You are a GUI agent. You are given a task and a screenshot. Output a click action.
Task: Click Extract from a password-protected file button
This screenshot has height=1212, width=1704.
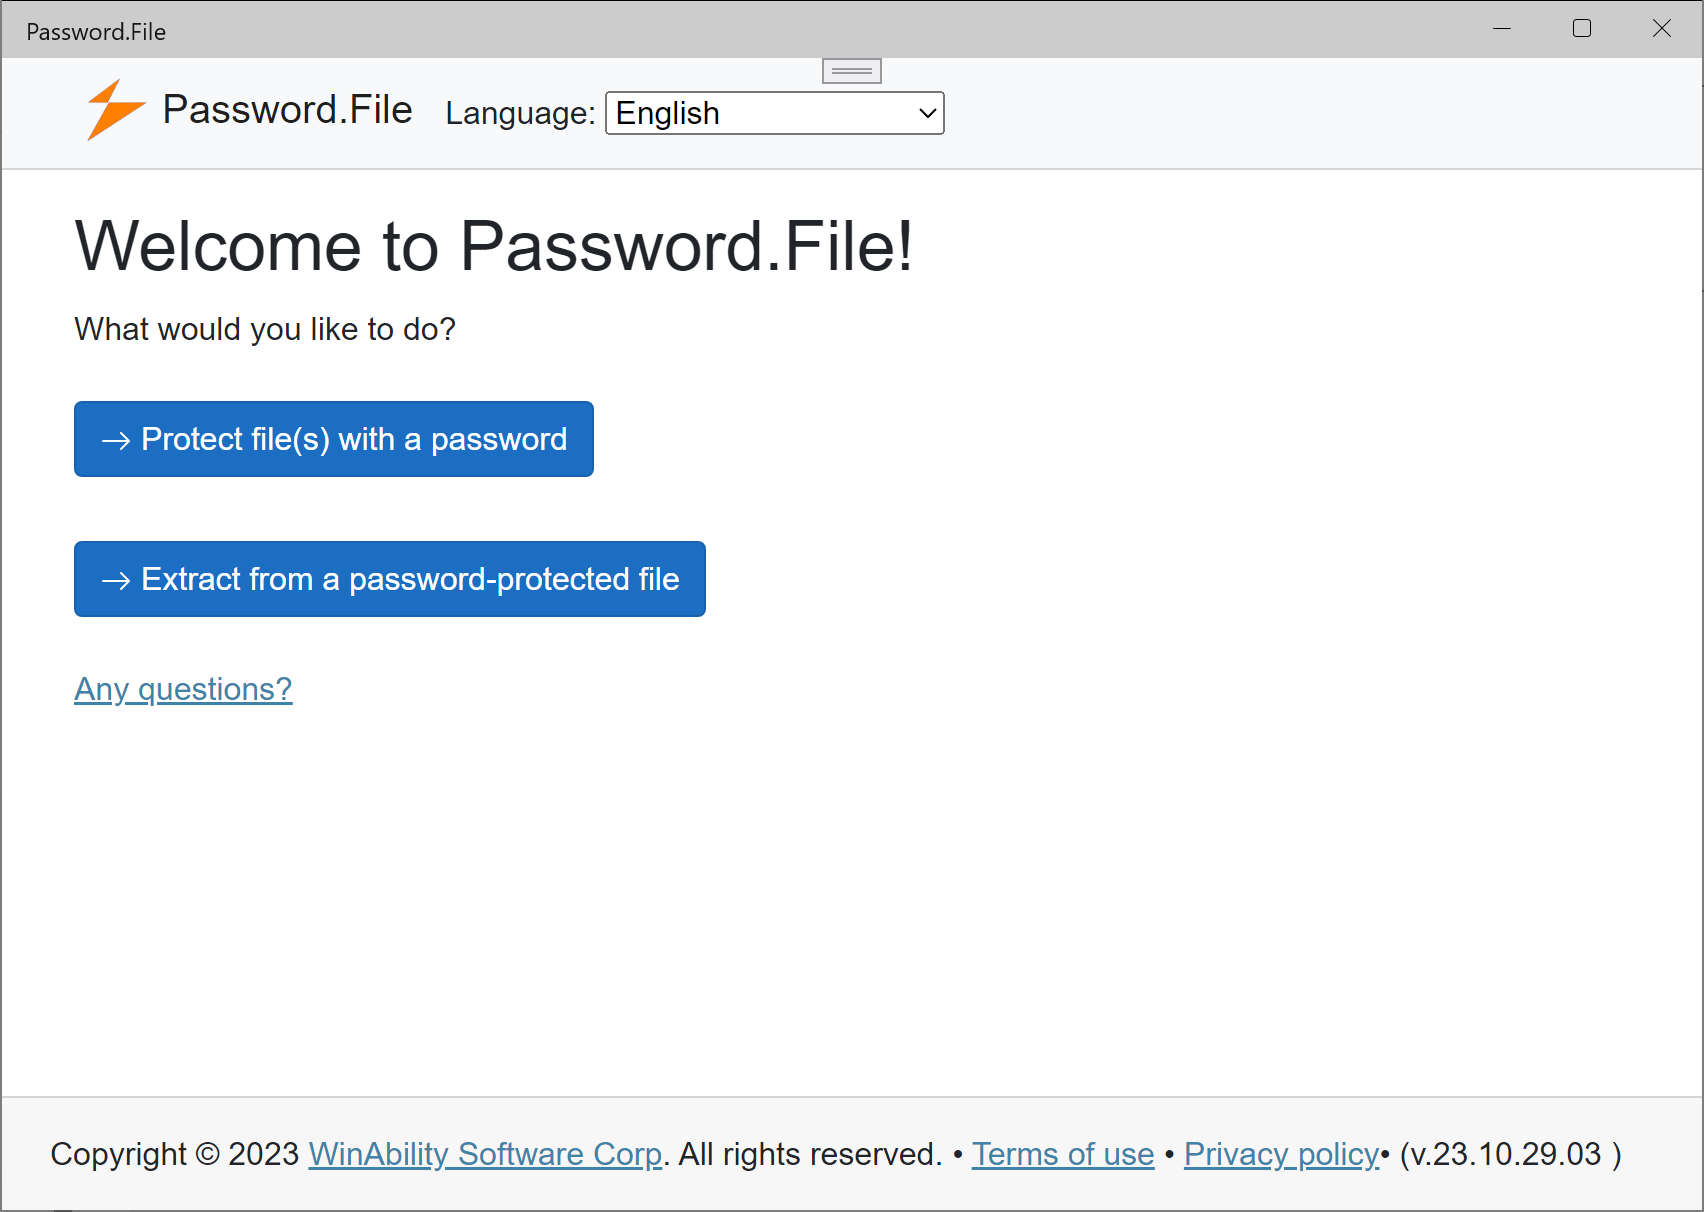(x=390, y=579)
